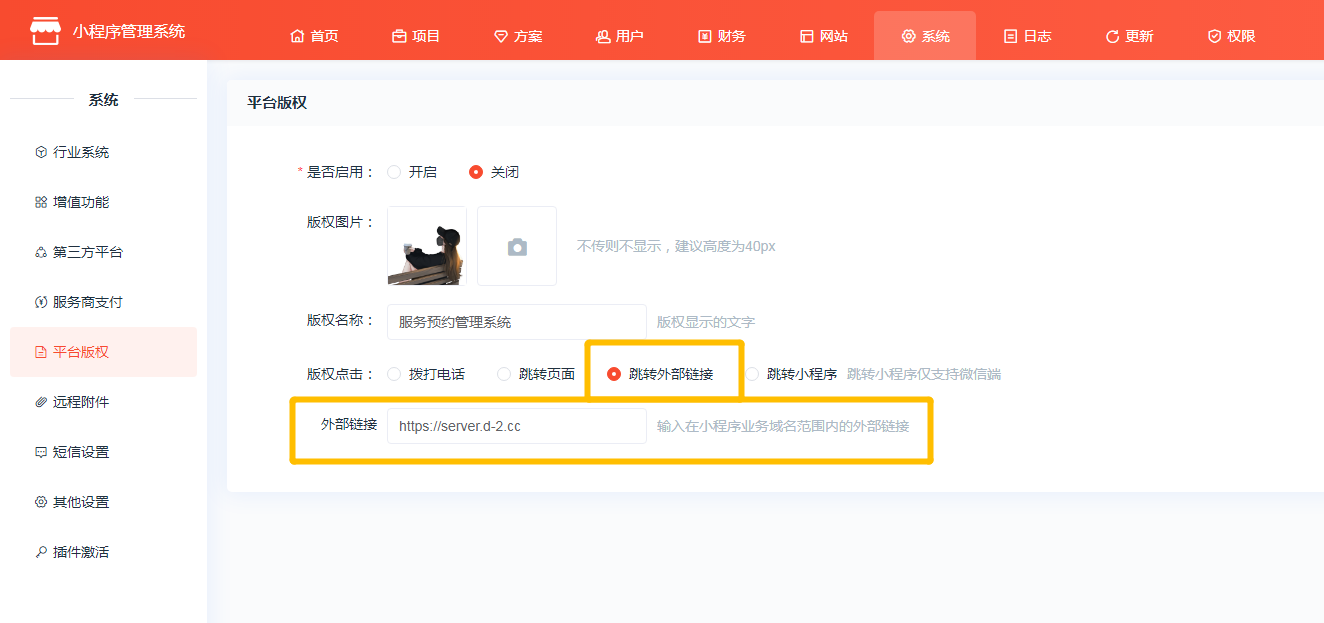
Task: Click the layout icon beside 网站
Action: click(x=807, y=36)
